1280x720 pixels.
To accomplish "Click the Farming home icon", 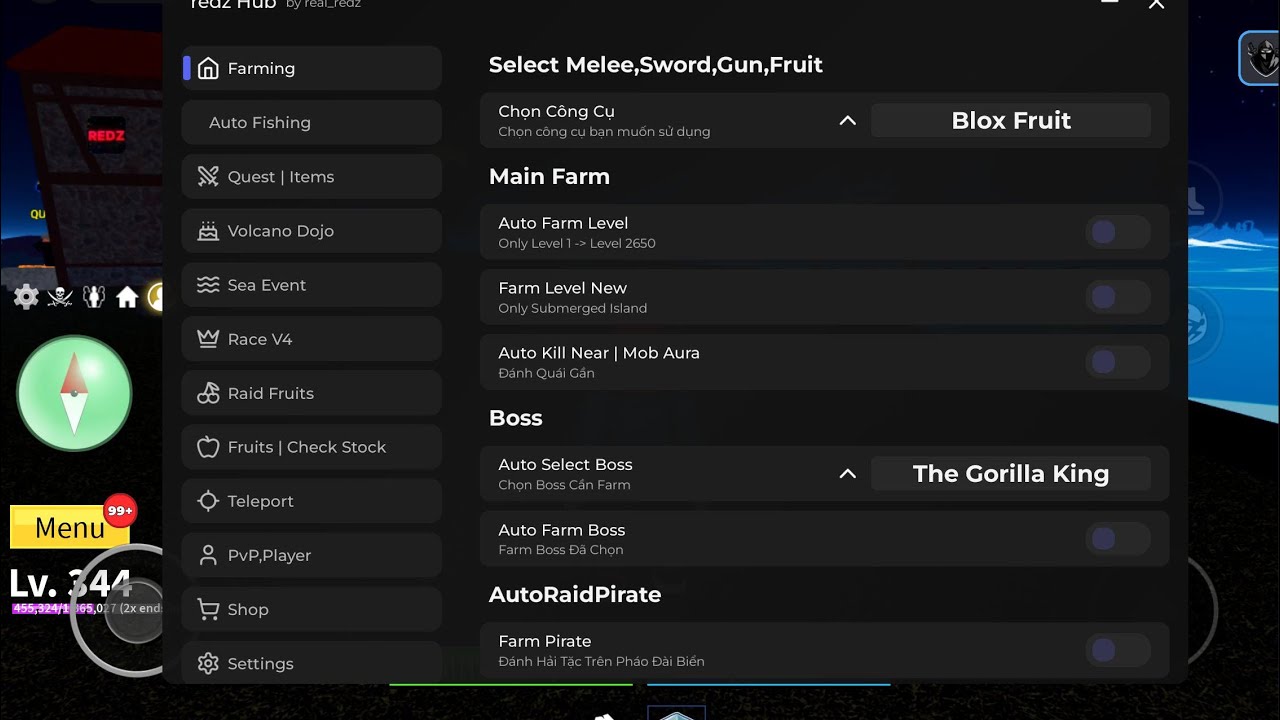I will [208, 69].
